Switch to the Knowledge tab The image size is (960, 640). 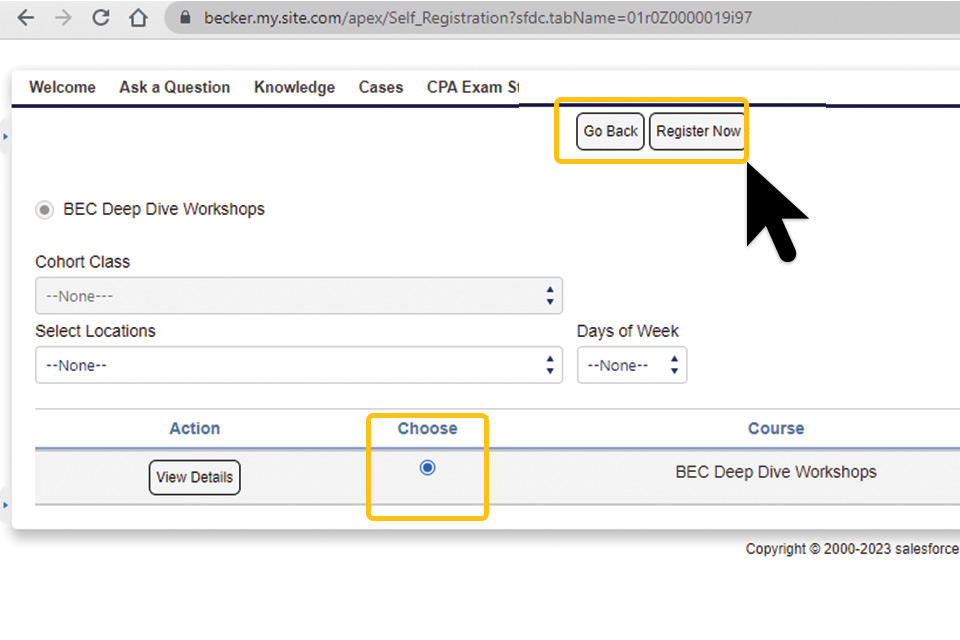294,87
